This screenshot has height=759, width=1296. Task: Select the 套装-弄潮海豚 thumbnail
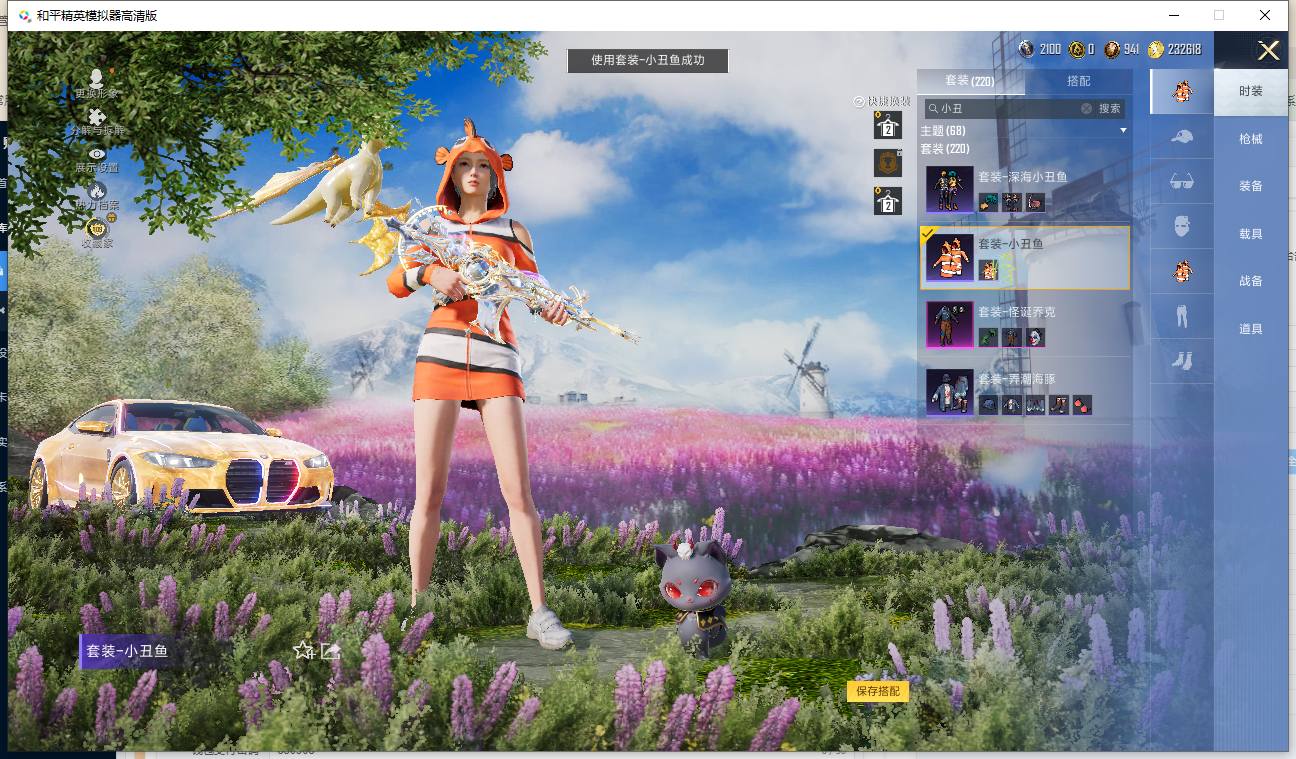(x=949, y=393)
